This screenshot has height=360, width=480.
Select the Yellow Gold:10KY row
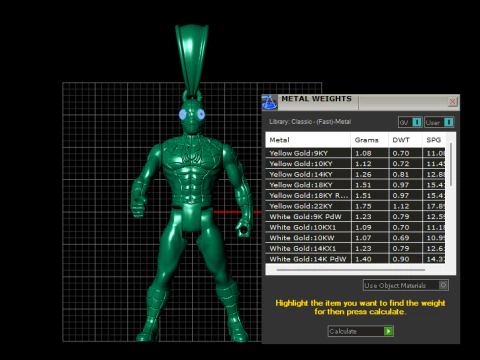pos(355,164)
